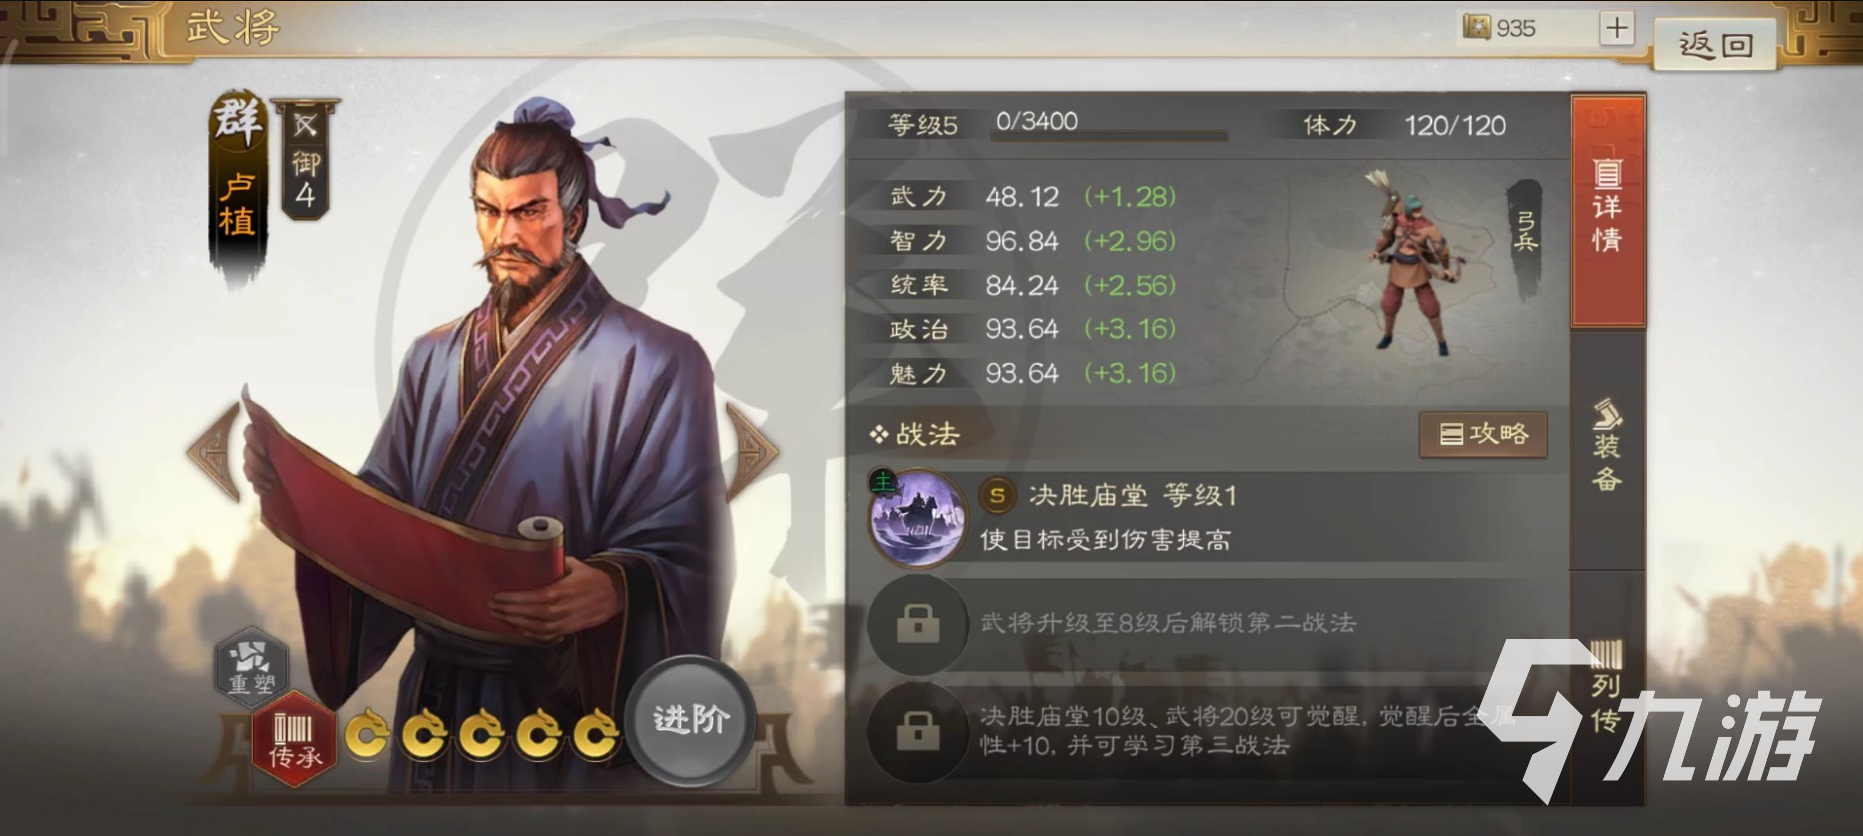1863x836 pixels.
Task: Tap the red 传承 inheritance hexagon
Action: [x=294, y=740]
